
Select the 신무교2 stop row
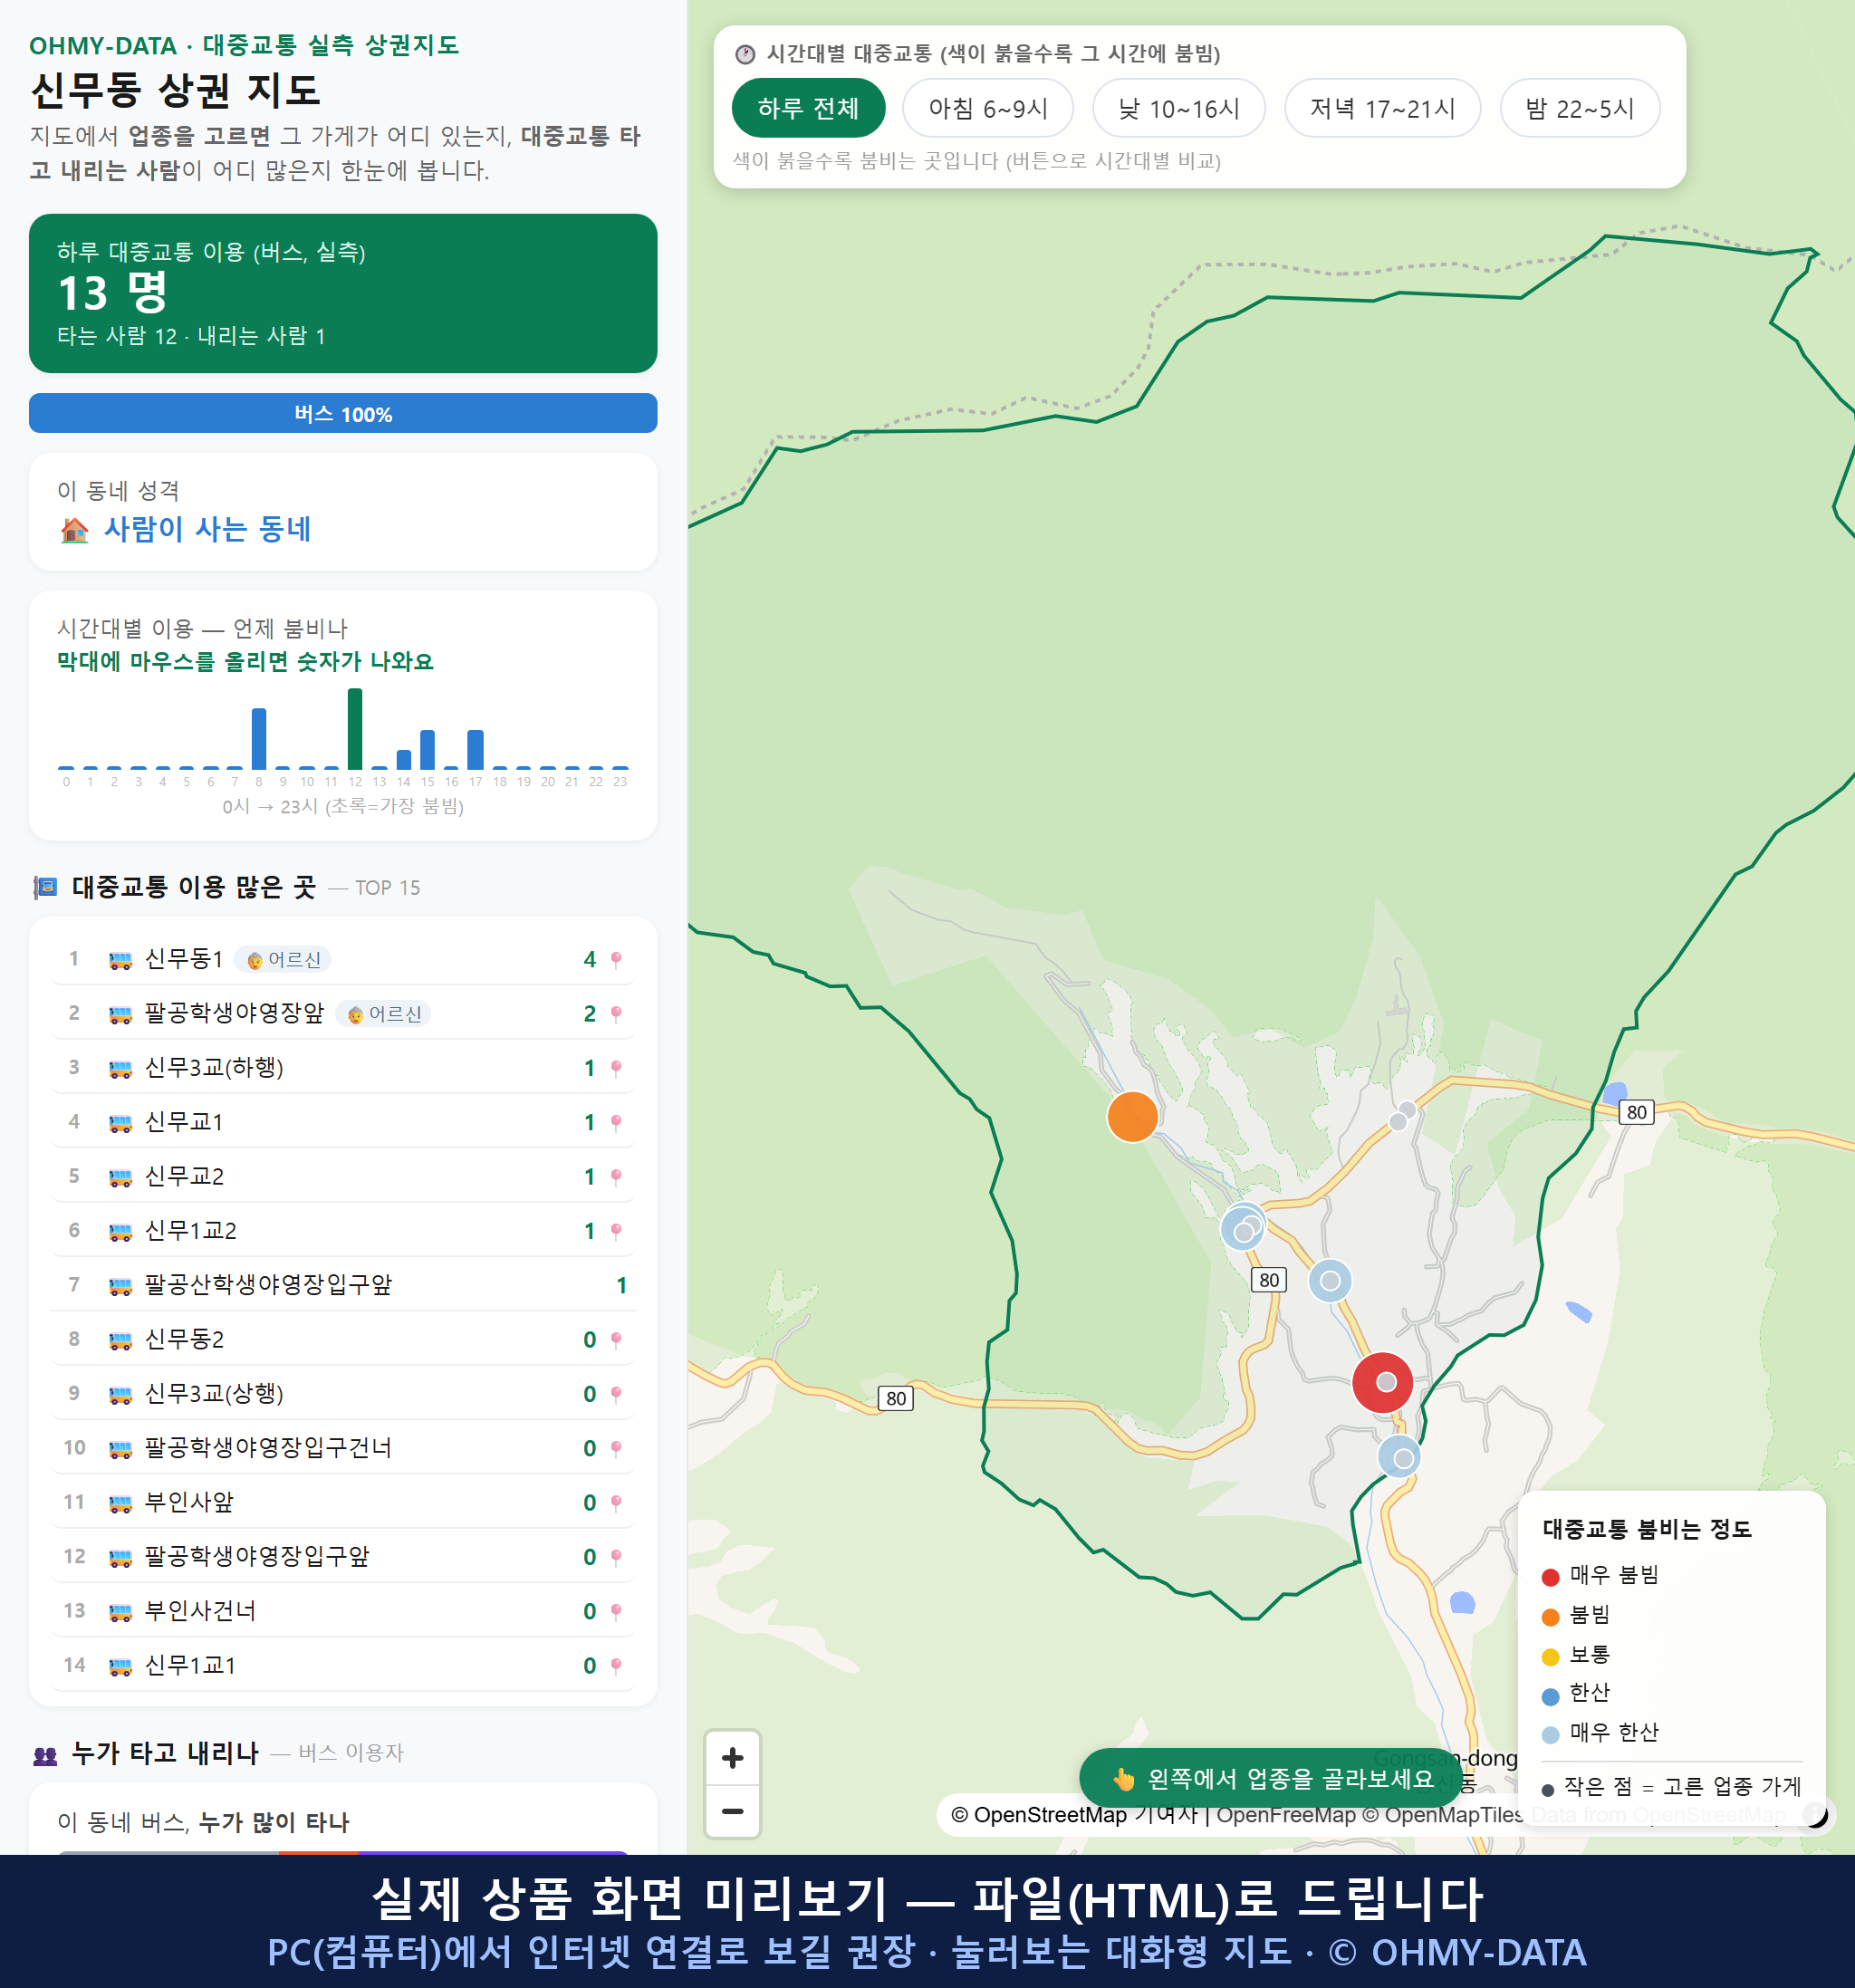(343, 1177)
